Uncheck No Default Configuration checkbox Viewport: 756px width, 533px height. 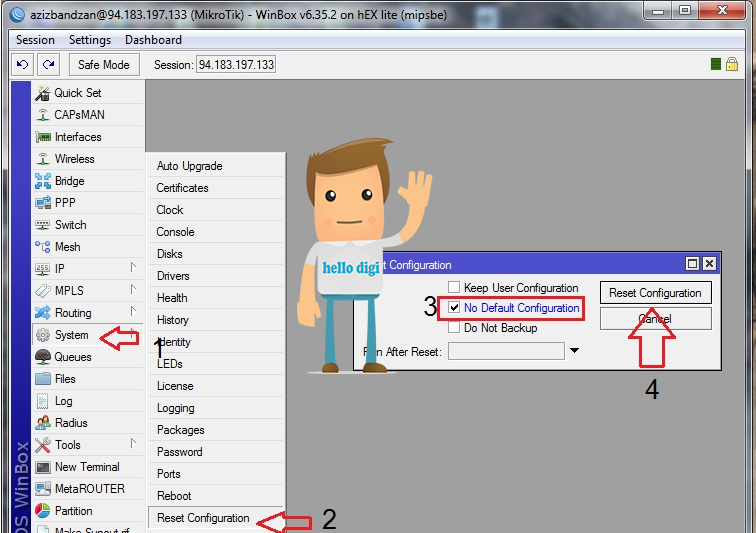[454, 308]
